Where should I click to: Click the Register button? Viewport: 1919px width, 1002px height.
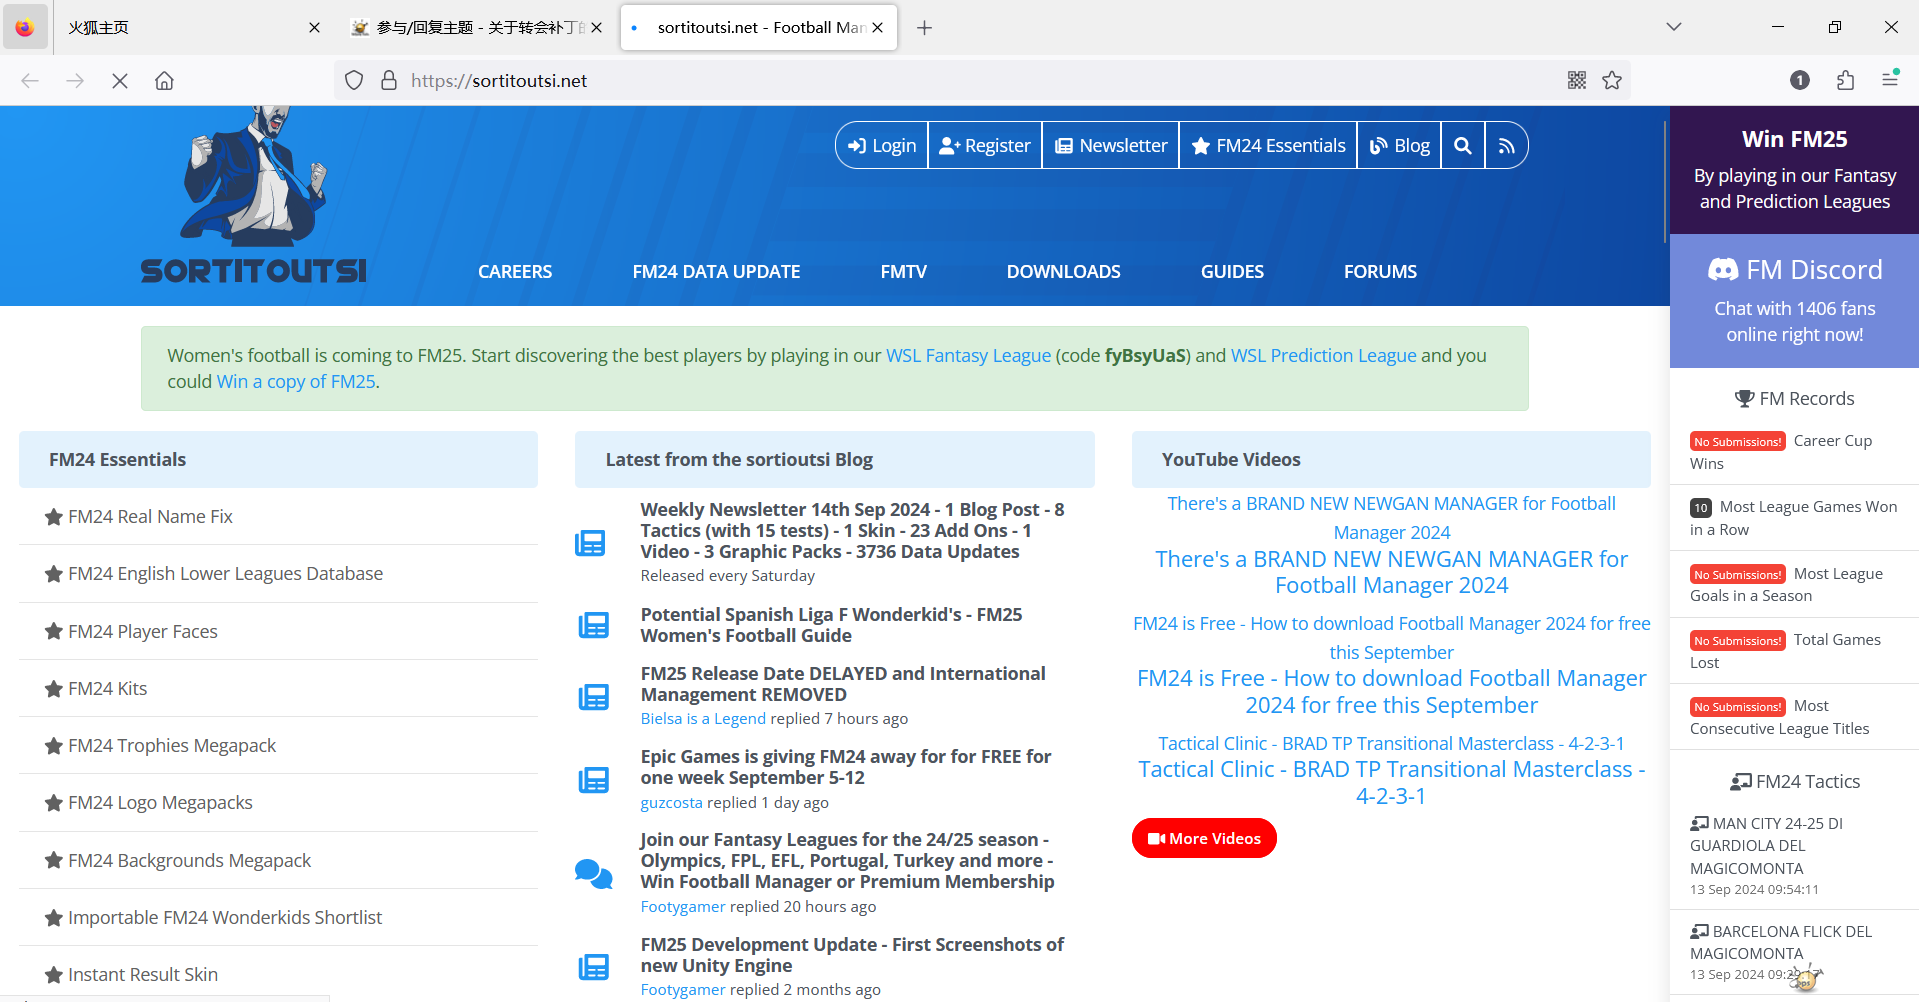pyautogui.click(x=985, y=146)
